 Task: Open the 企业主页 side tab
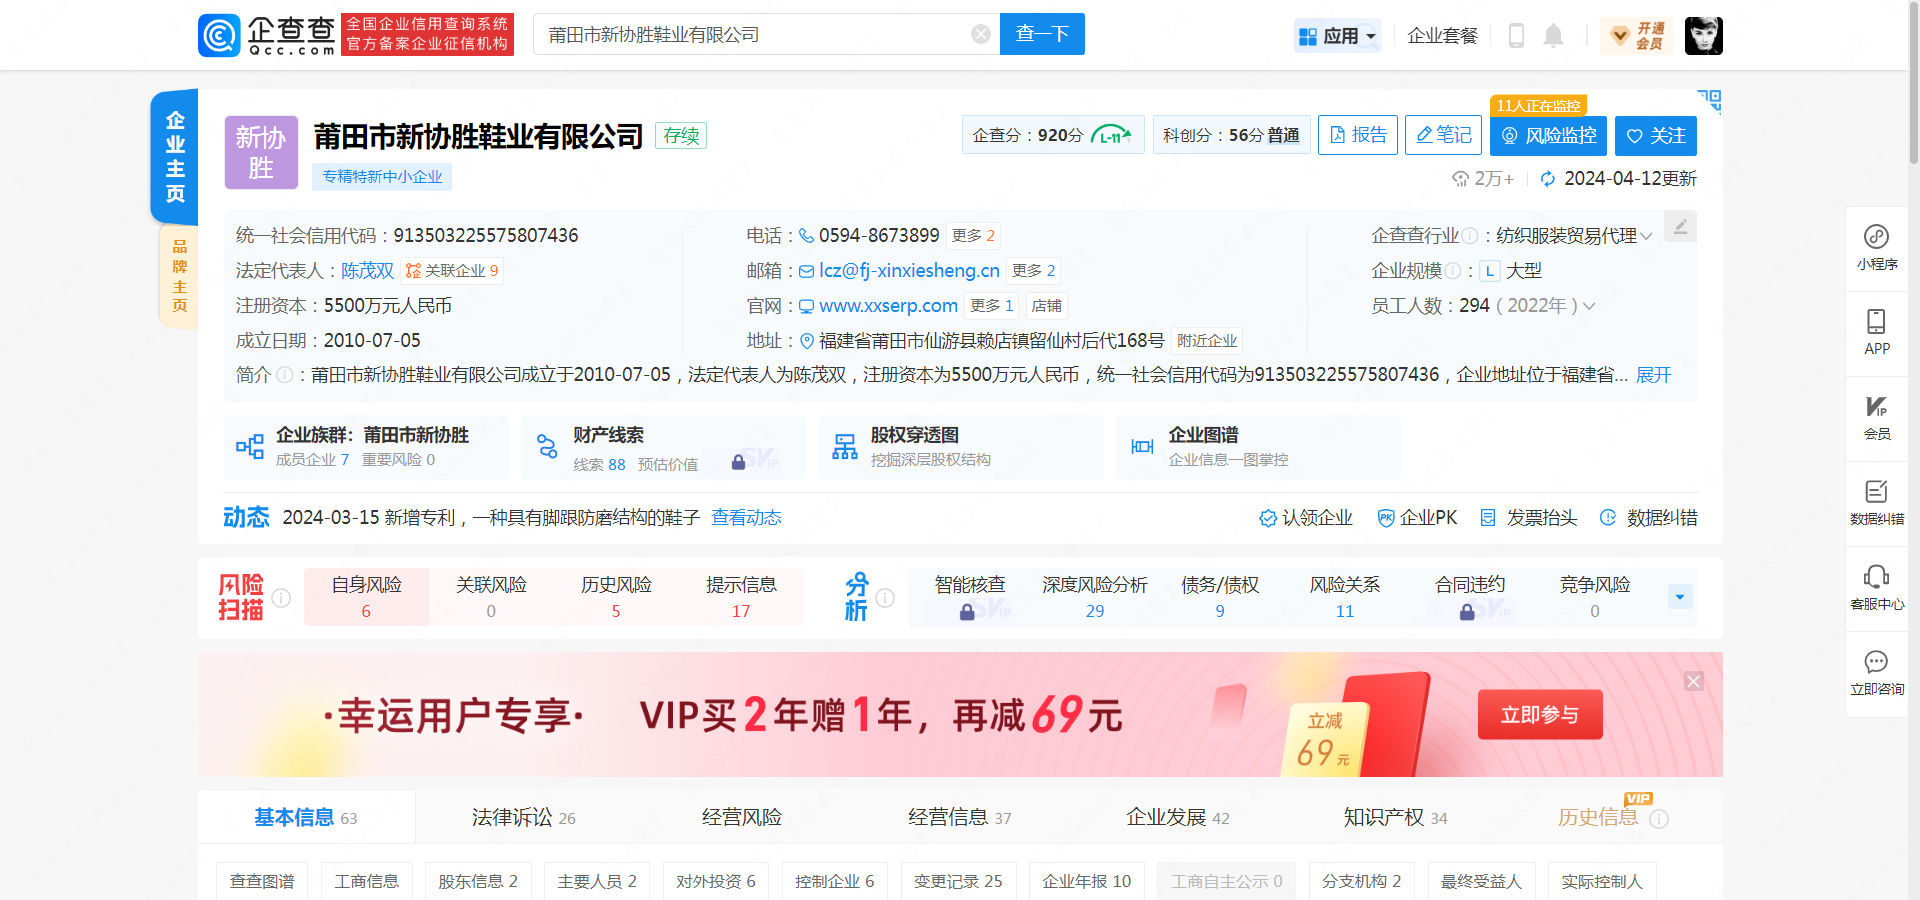pos(174,157)
